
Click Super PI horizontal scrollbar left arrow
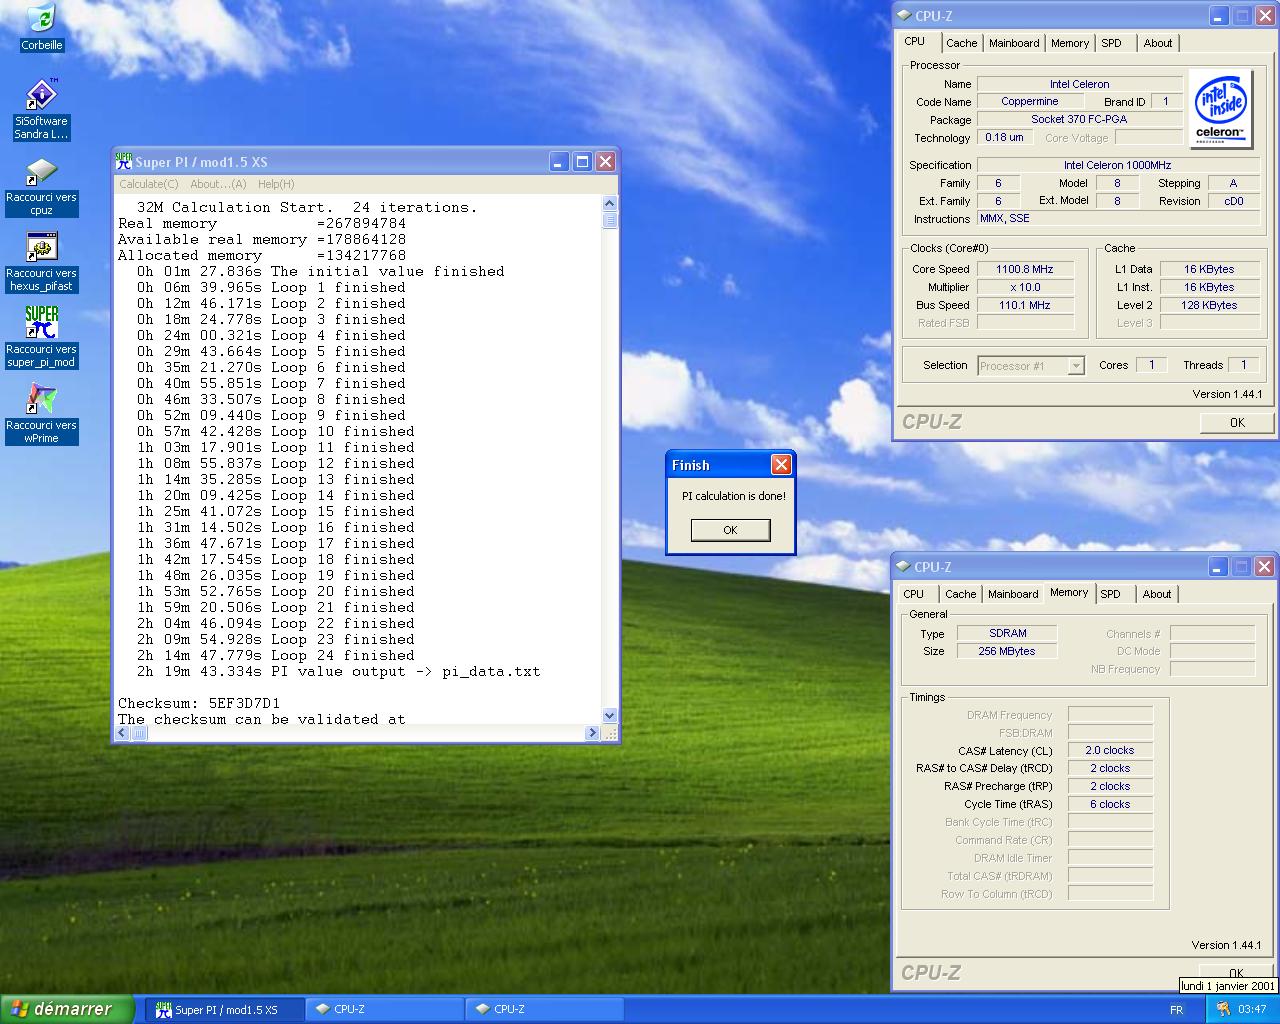(122, 733)
